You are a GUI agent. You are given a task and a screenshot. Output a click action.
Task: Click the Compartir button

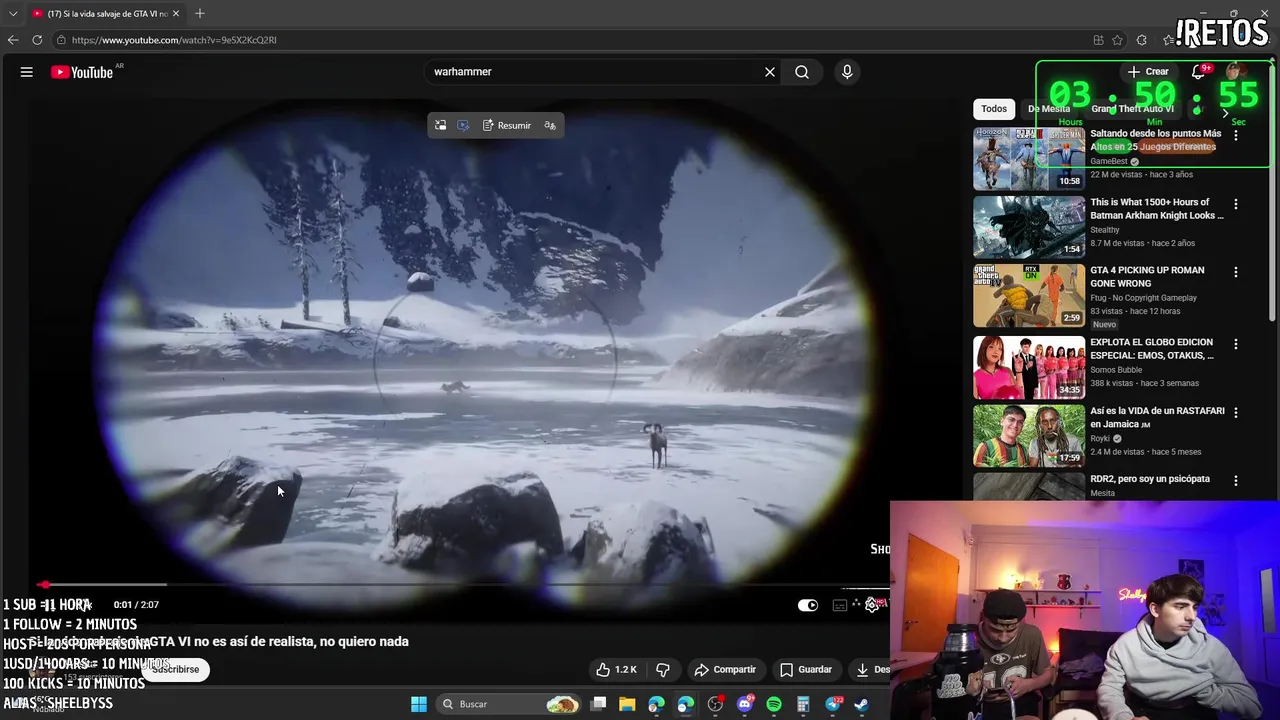(x=725, y=670)
